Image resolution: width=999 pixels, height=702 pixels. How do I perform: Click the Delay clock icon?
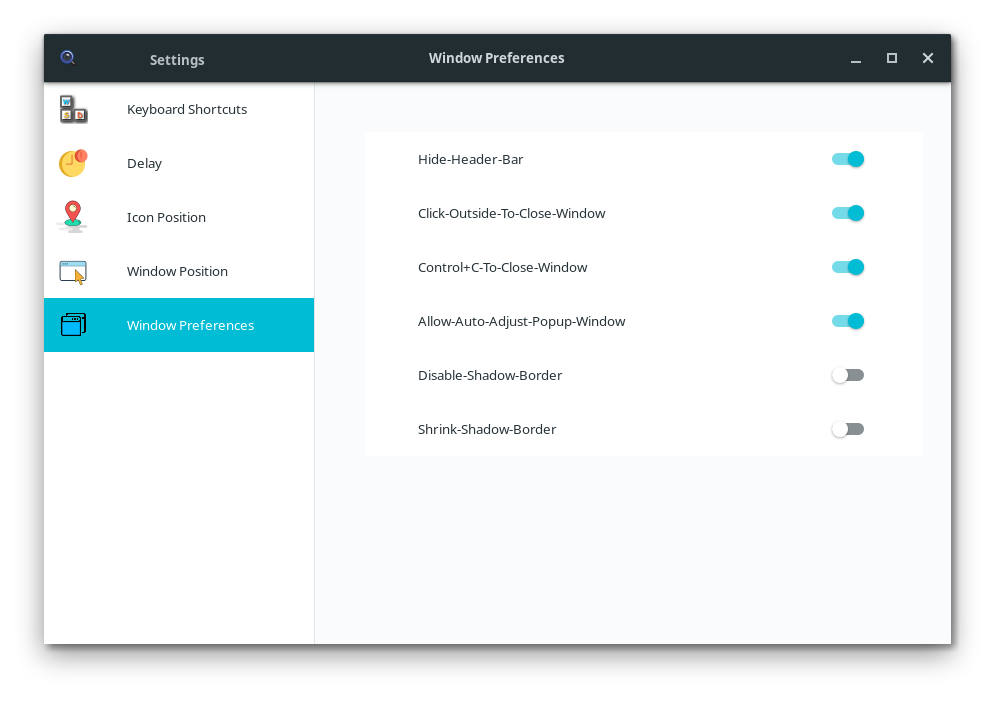pyautogui.click(x=73, y=163)
